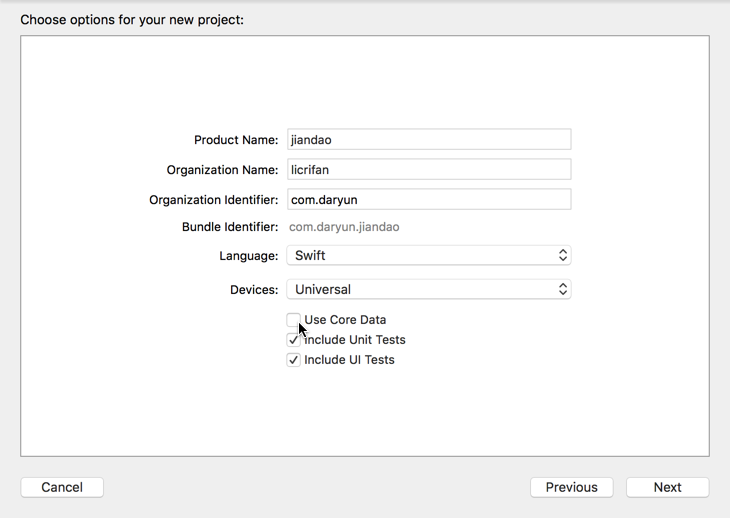
Task: Uncheck the Include Unit Tests checkbox
Action: pos(294,340)
